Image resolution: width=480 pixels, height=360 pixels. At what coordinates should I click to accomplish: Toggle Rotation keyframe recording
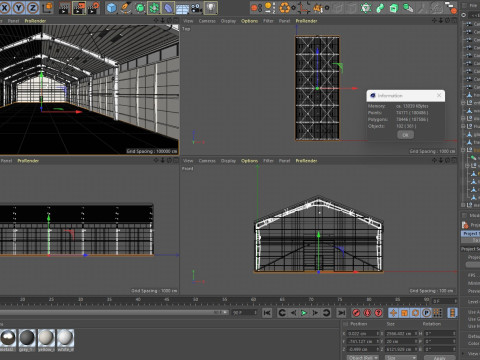coord(415,313)
